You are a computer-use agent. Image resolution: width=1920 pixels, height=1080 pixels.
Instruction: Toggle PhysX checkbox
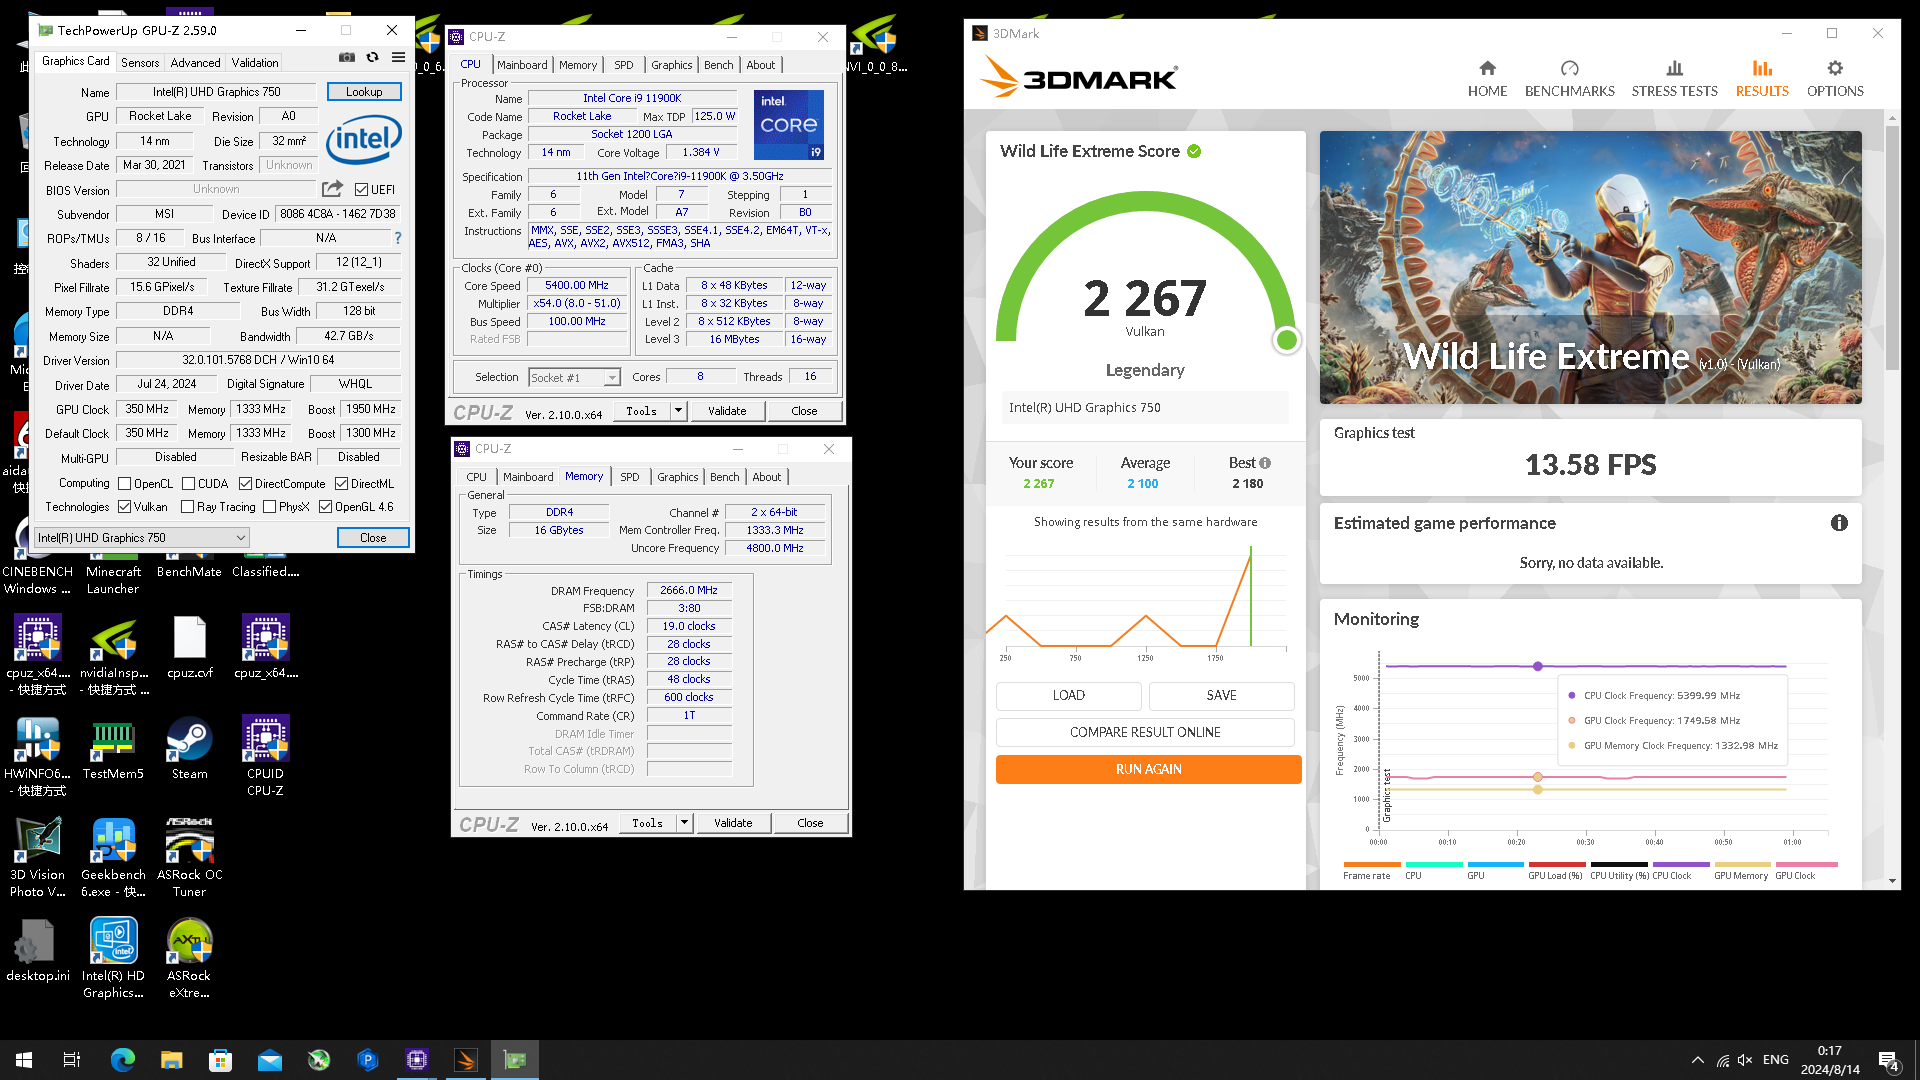tap(269, 507)
